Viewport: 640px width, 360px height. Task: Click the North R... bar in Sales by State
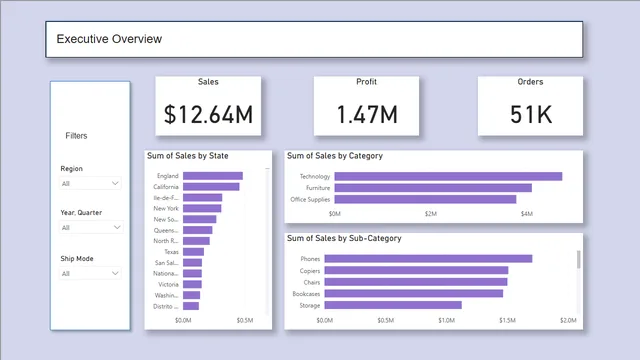196,241
